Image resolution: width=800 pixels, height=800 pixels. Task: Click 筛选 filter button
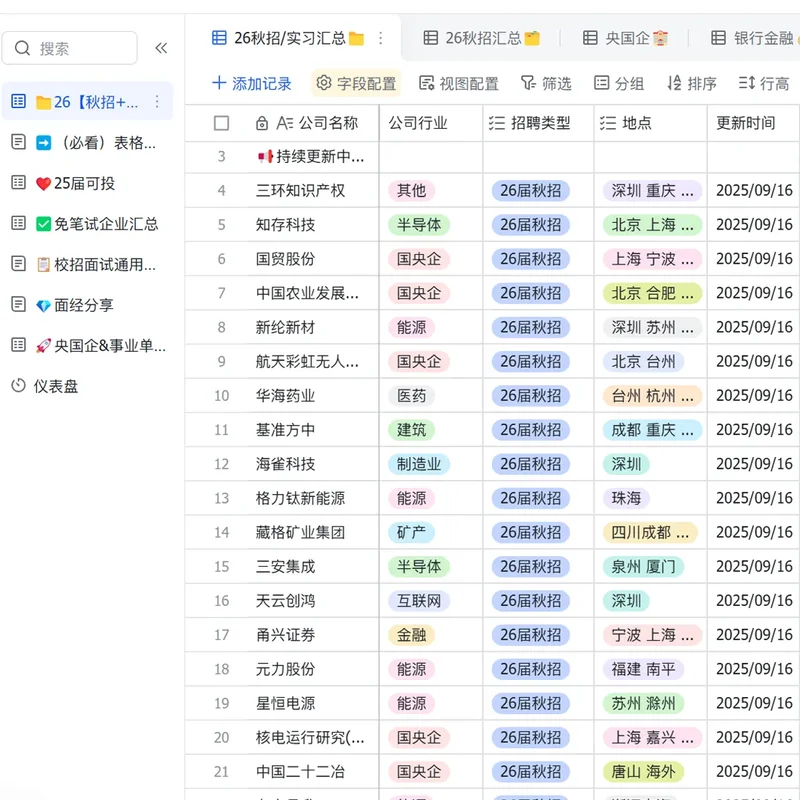[546, 83]
